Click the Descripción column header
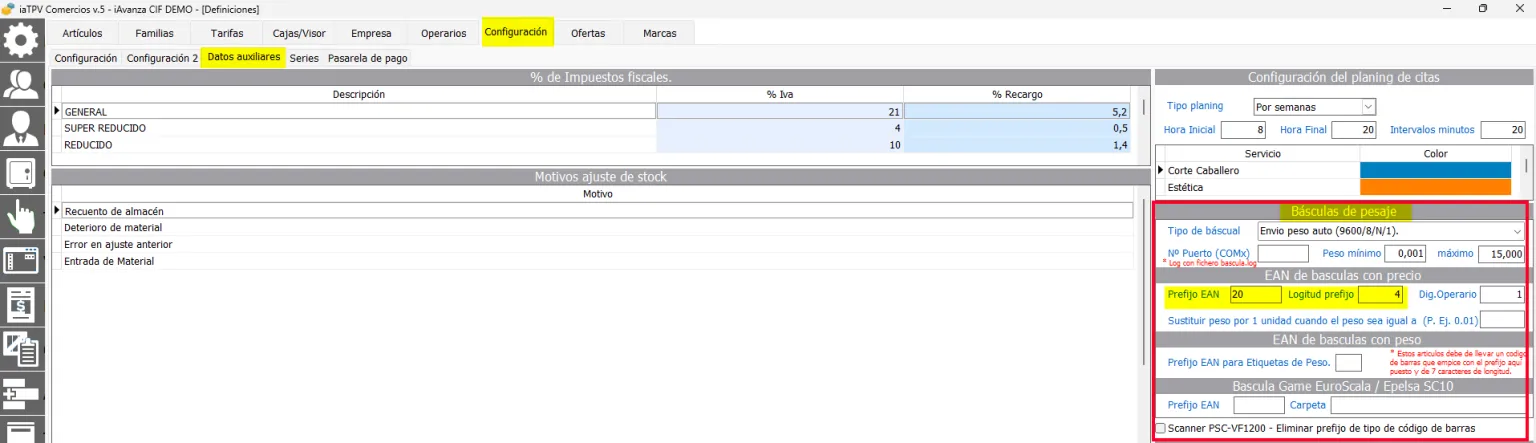1536x443 pixels. pyautogui.click(x=359, y=94)
